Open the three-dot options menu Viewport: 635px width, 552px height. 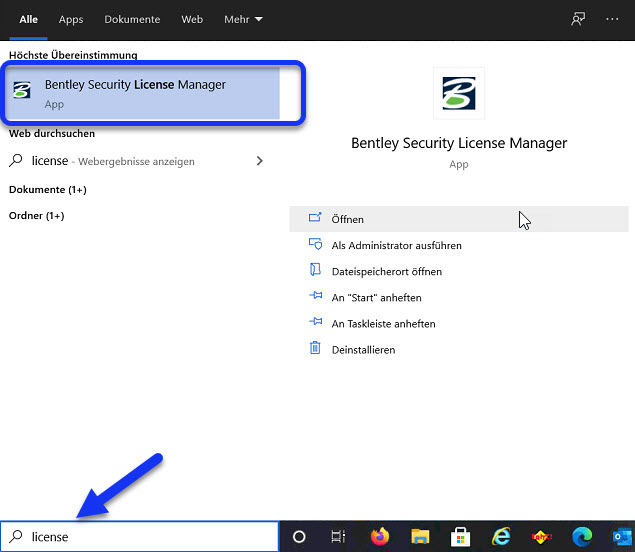(612, 19)
